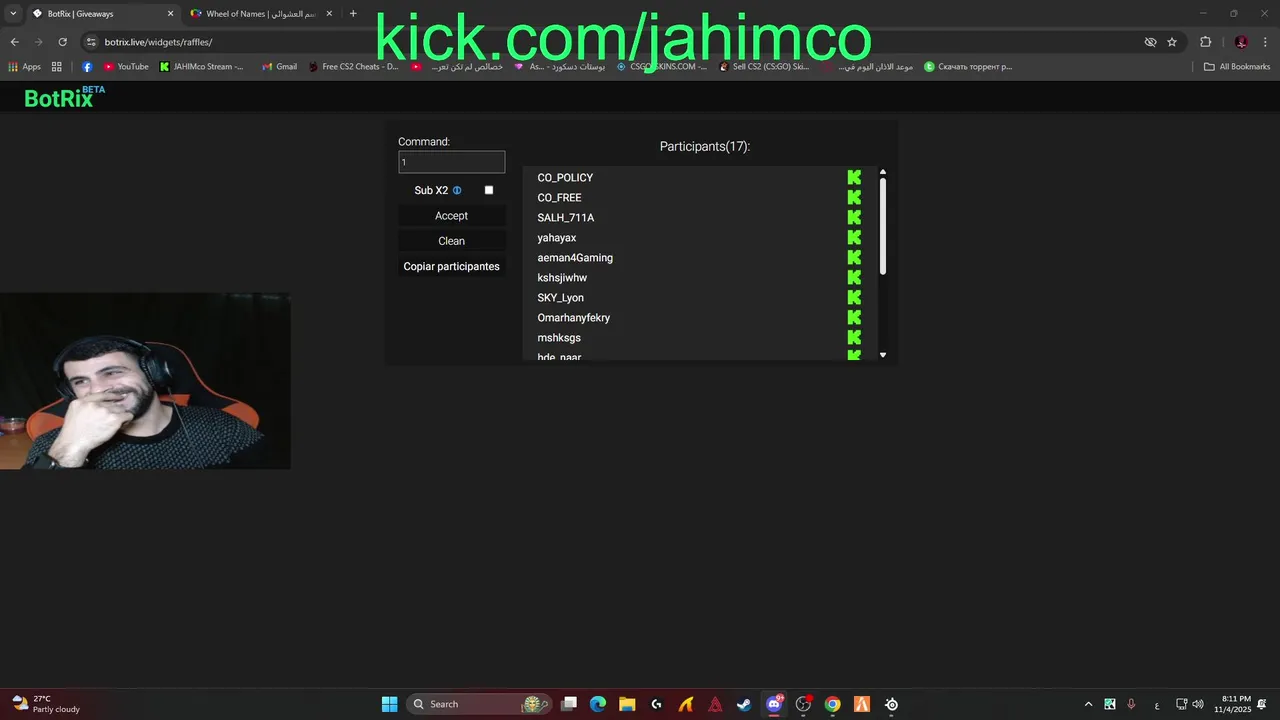Open the YouTube bookmark

126,67
